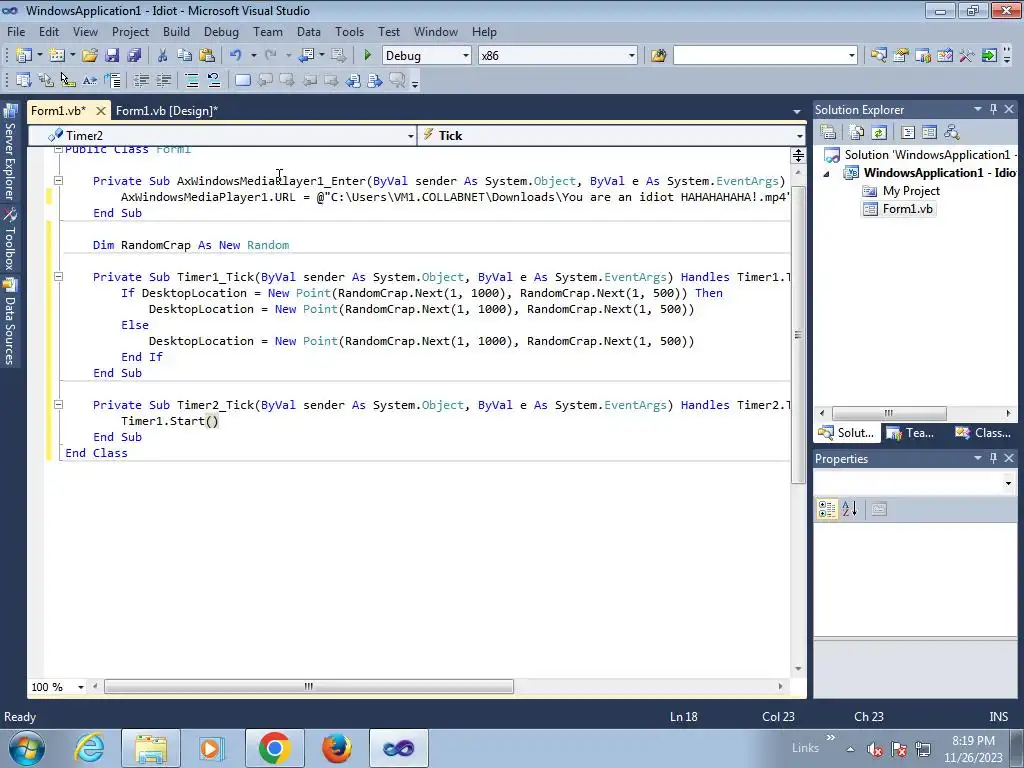Click the Save All icon
This screenshot has height=768, width=1024.
point(135,56)
